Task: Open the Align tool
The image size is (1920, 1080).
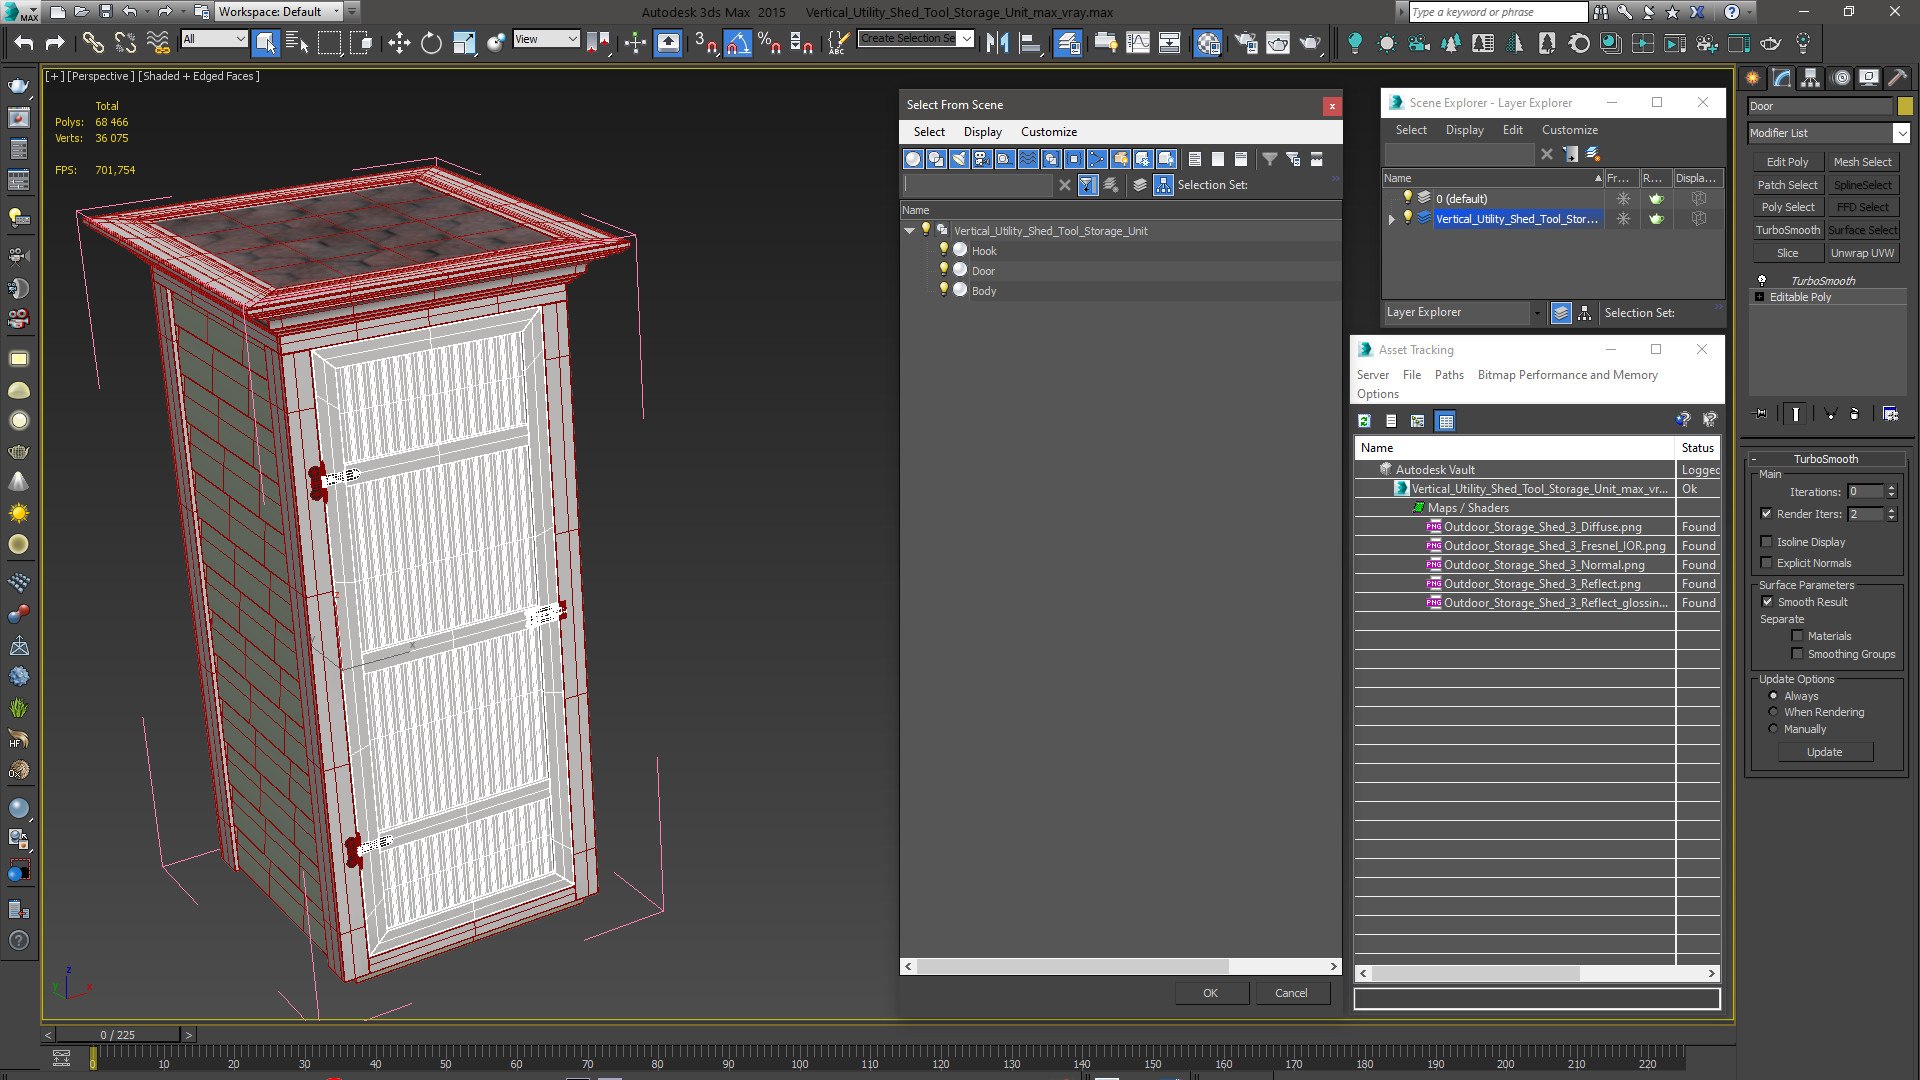Action: point(1030,42)
